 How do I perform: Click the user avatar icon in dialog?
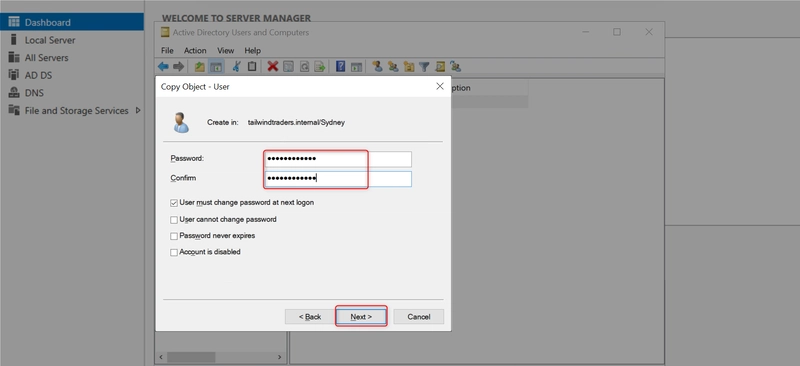(x=181, y=123)
